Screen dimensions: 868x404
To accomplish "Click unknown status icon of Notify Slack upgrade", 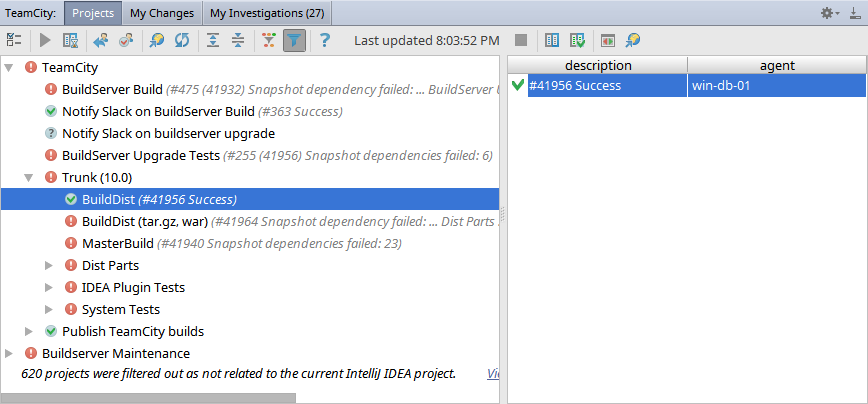I will point(51,133).
